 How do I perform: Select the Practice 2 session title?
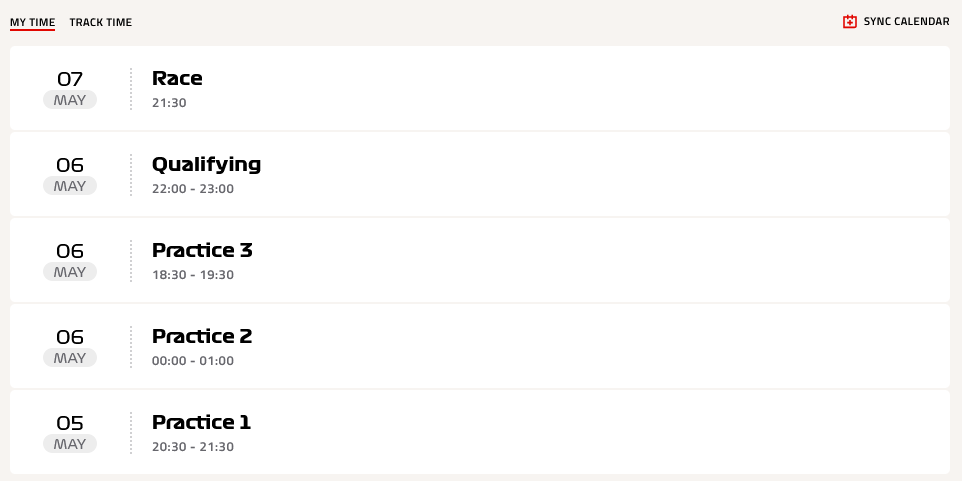202,336
